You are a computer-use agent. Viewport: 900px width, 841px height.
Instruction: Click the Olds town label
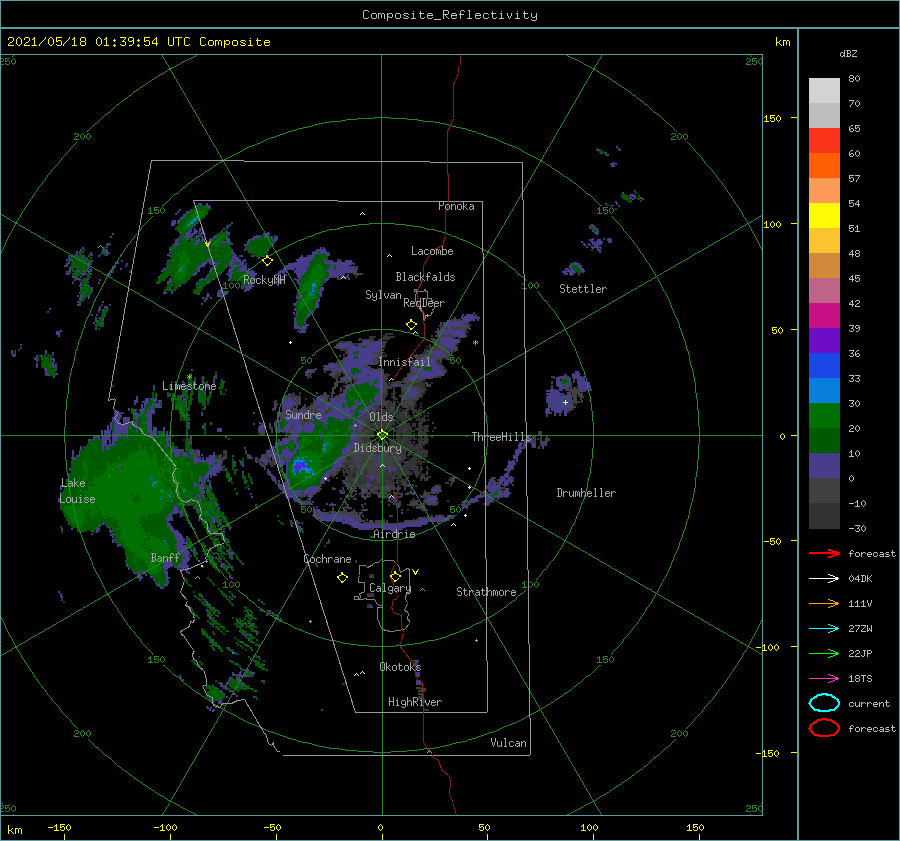click(381, 417)
